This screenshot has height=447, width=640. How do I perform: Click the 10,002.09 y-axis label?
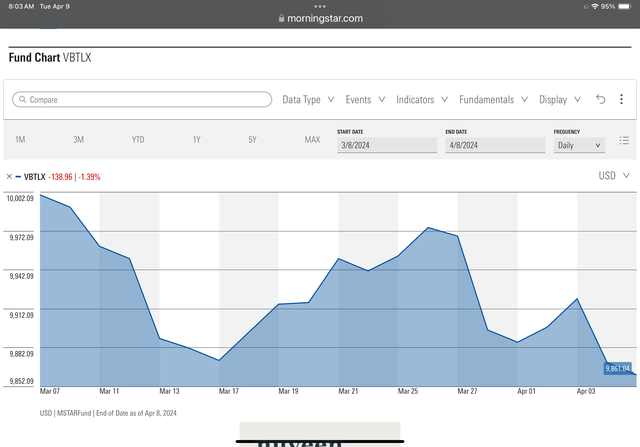pyautogui.click(x=20, y=198)
